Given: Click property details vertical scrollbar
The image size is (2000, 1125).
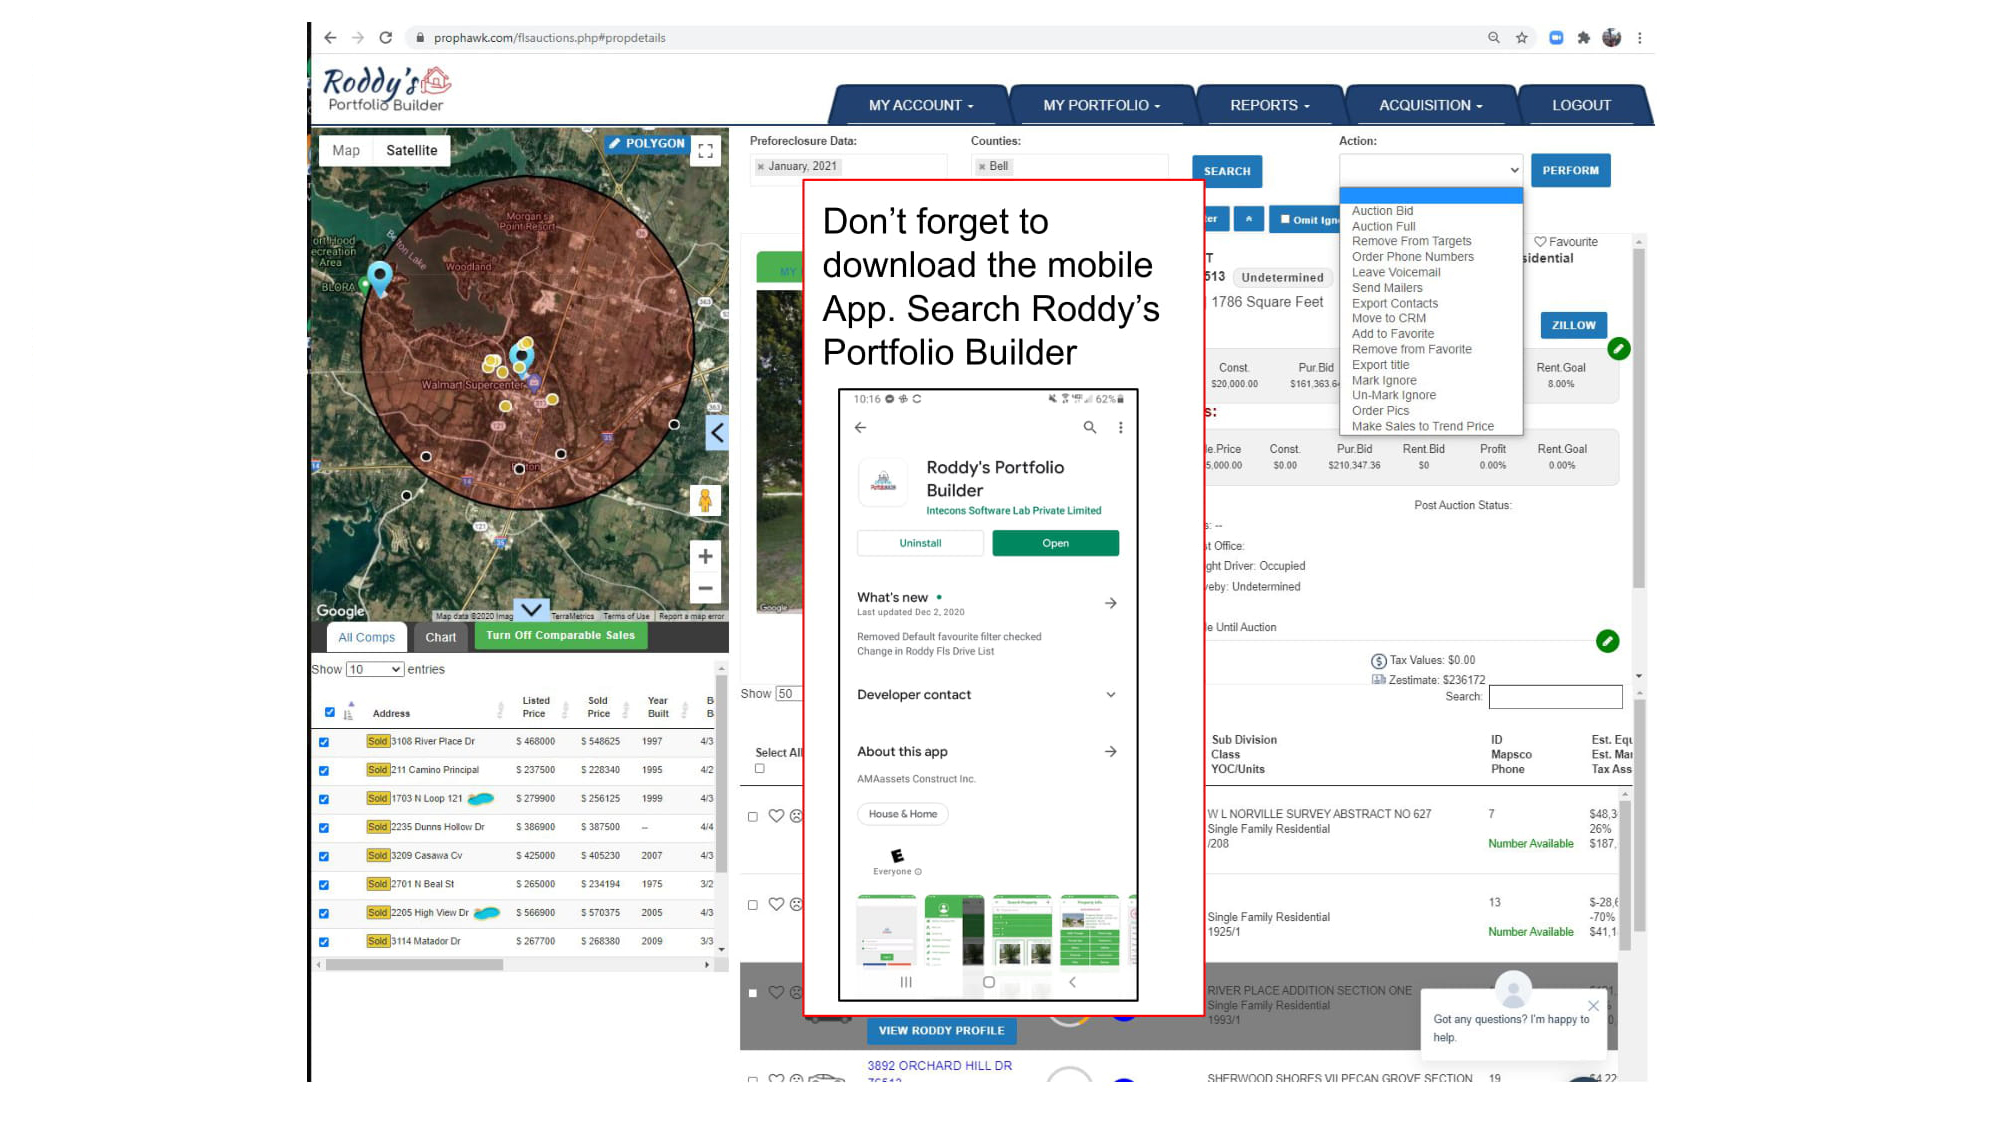Looking at the screenshot, I should pyautogui.click(x=1638, y=417).
